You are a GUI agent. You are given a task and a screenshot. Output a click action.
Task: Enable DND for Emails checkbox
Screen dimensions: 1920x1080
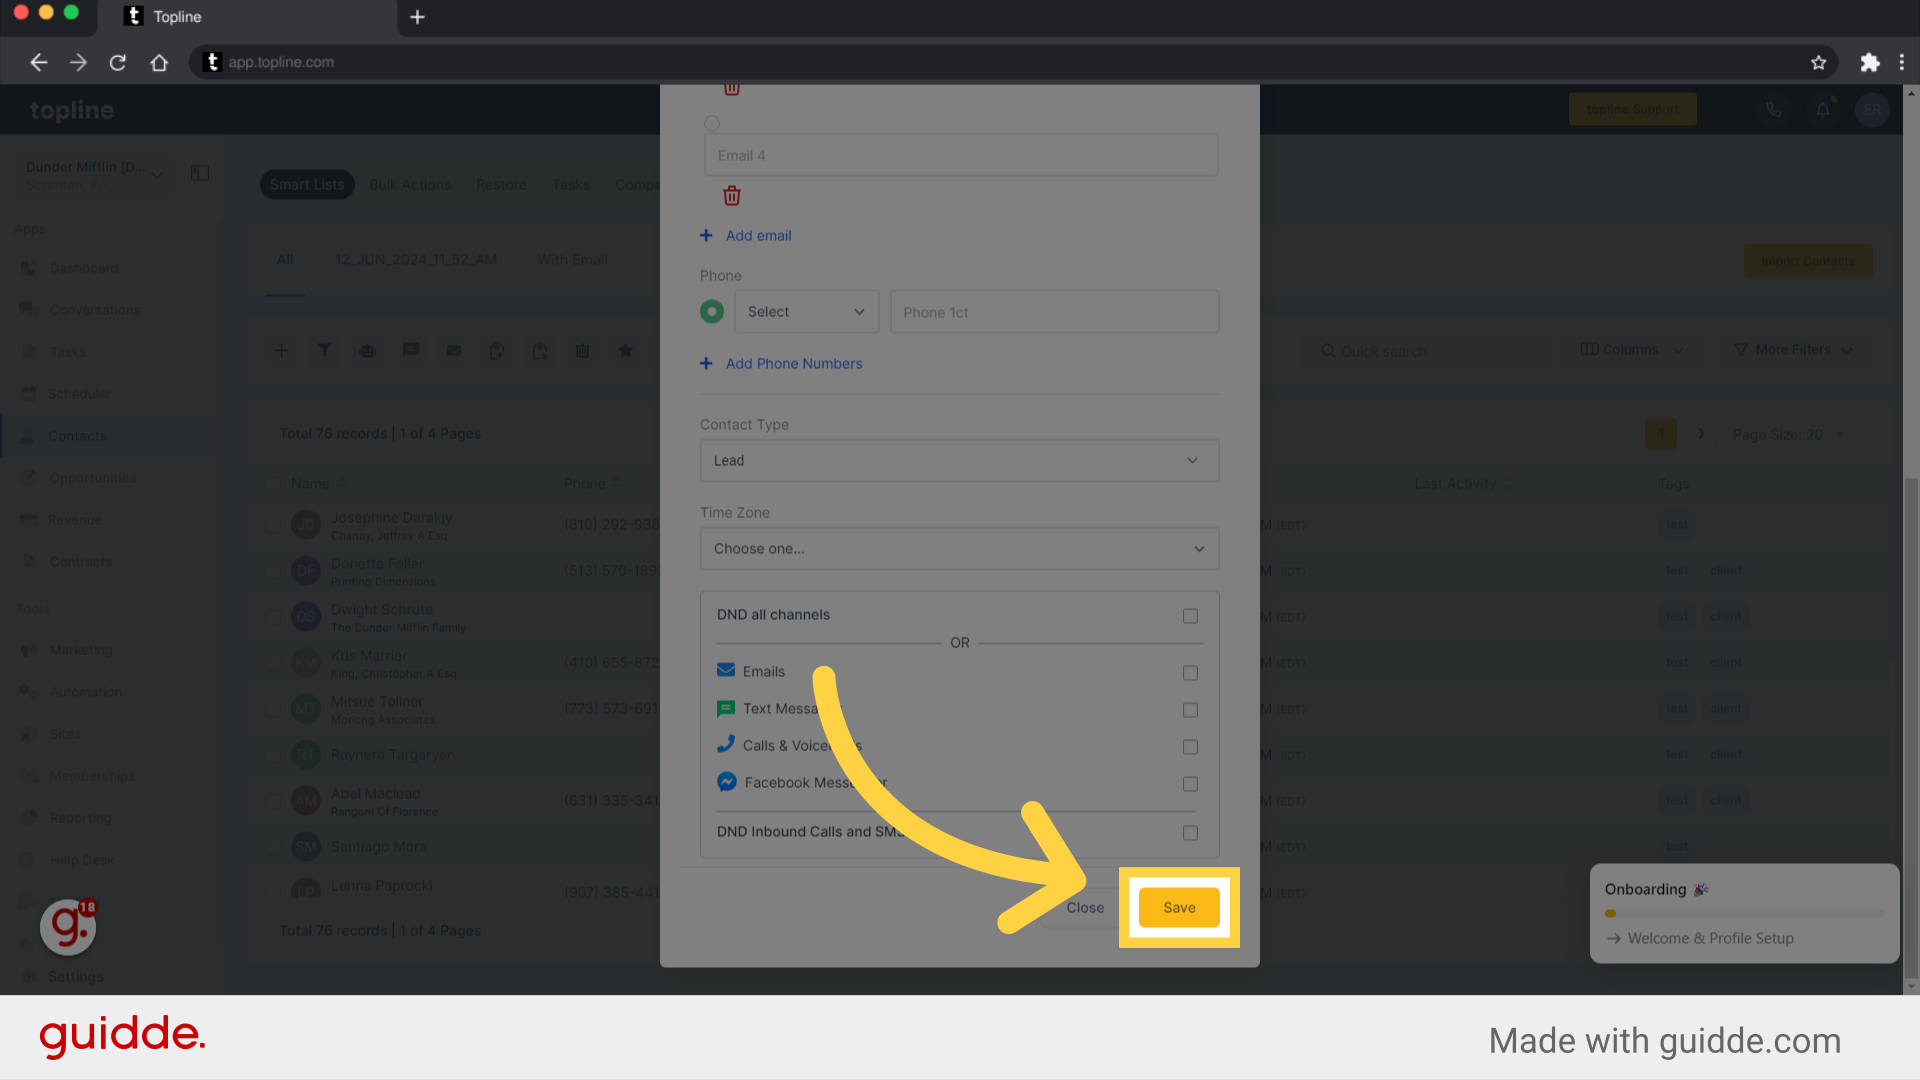(x=1190, y=673)
